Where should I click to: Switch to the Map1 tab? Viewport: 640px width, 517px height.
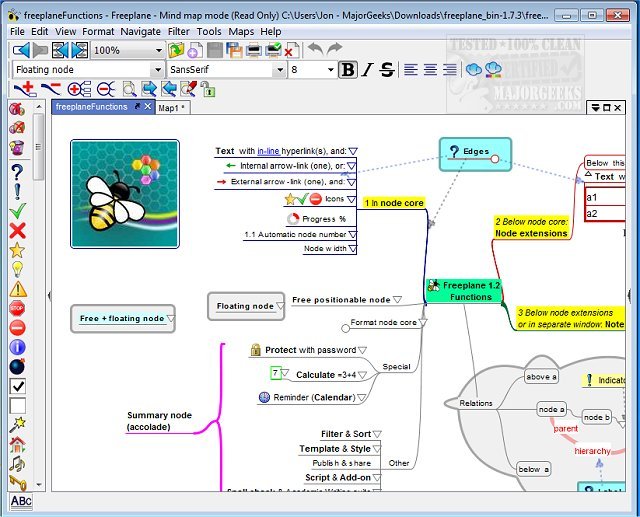click(171, 108)
